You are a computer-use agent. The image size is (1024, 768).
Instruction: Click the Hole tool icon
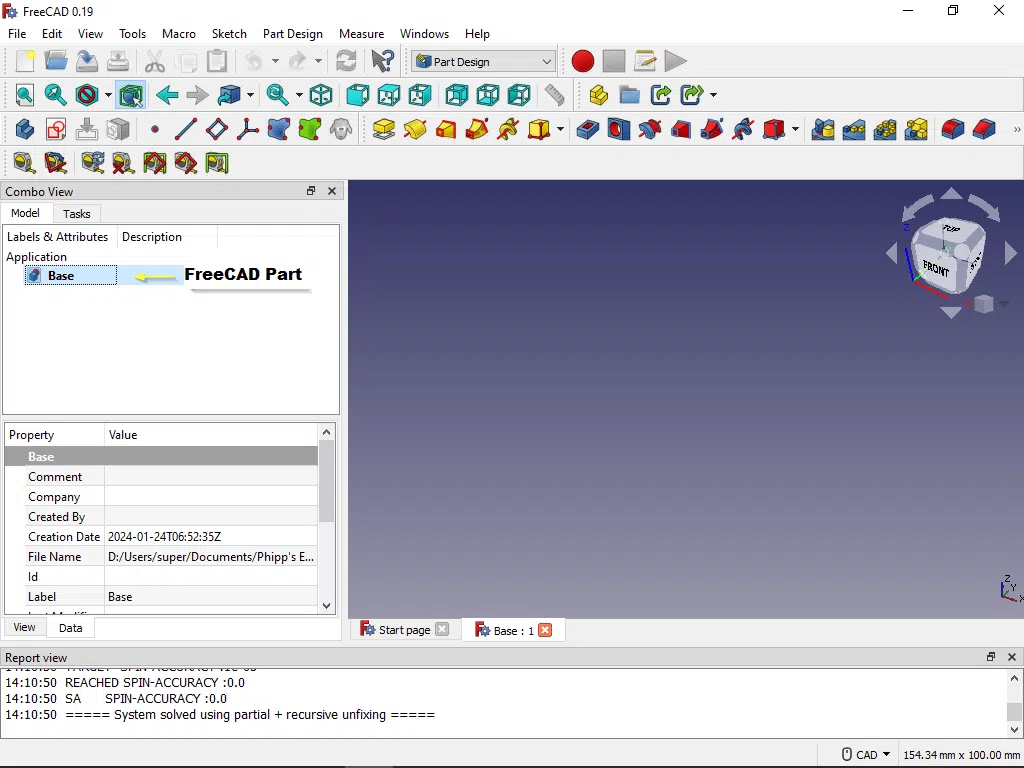618,129
